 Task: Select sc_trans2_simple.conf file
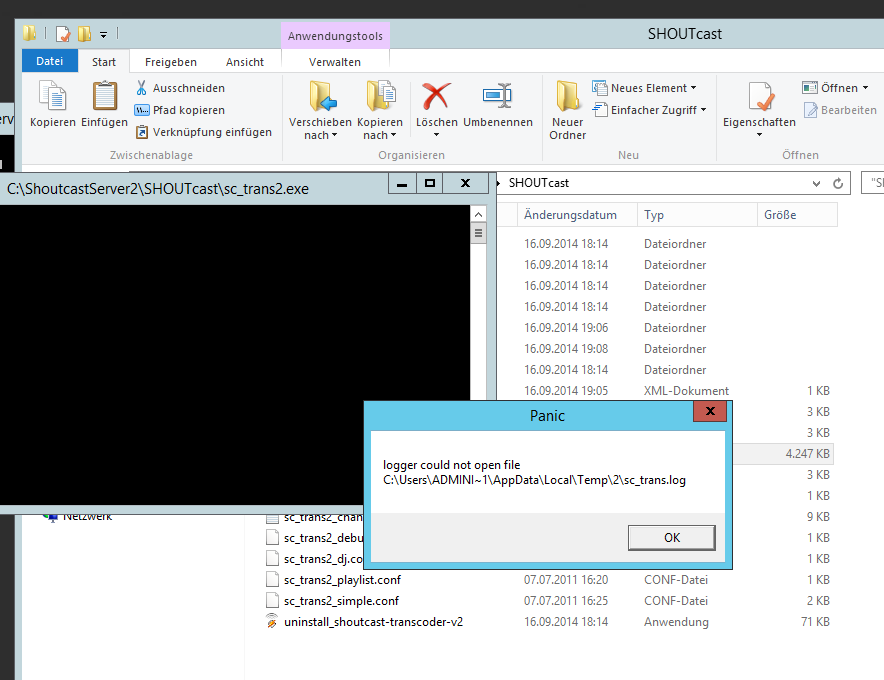pos(341,601)
